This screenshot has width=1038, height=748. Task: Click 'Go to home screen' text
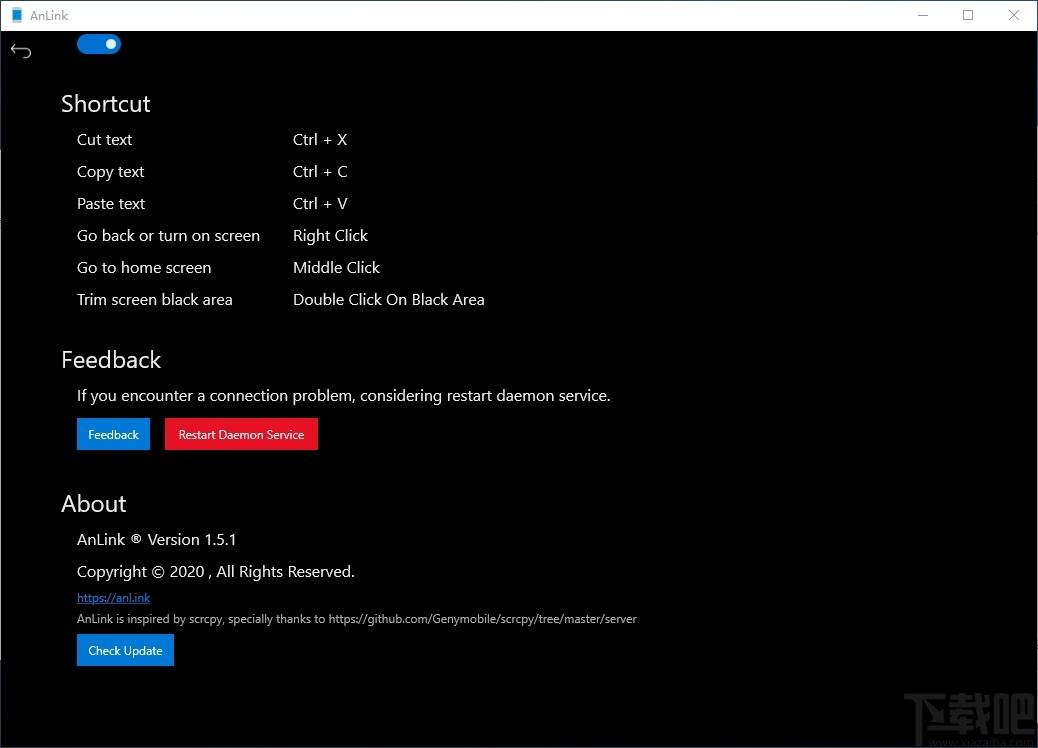[x=144, y=267]
